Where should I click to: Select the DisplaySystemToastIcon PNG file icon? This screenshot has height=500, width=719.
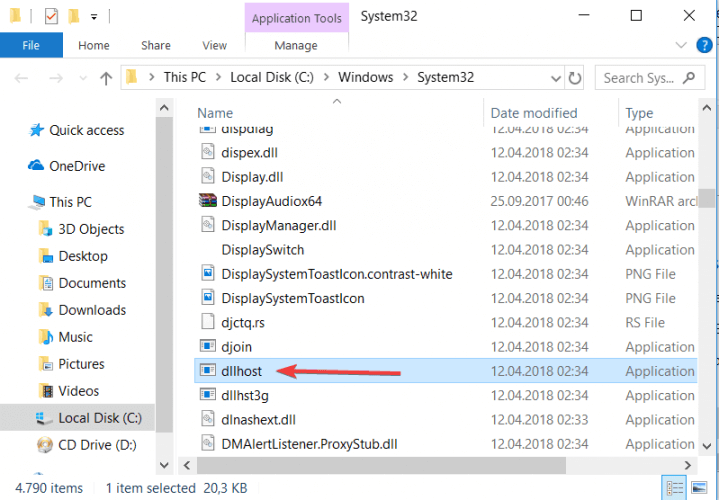click(208, 297)
